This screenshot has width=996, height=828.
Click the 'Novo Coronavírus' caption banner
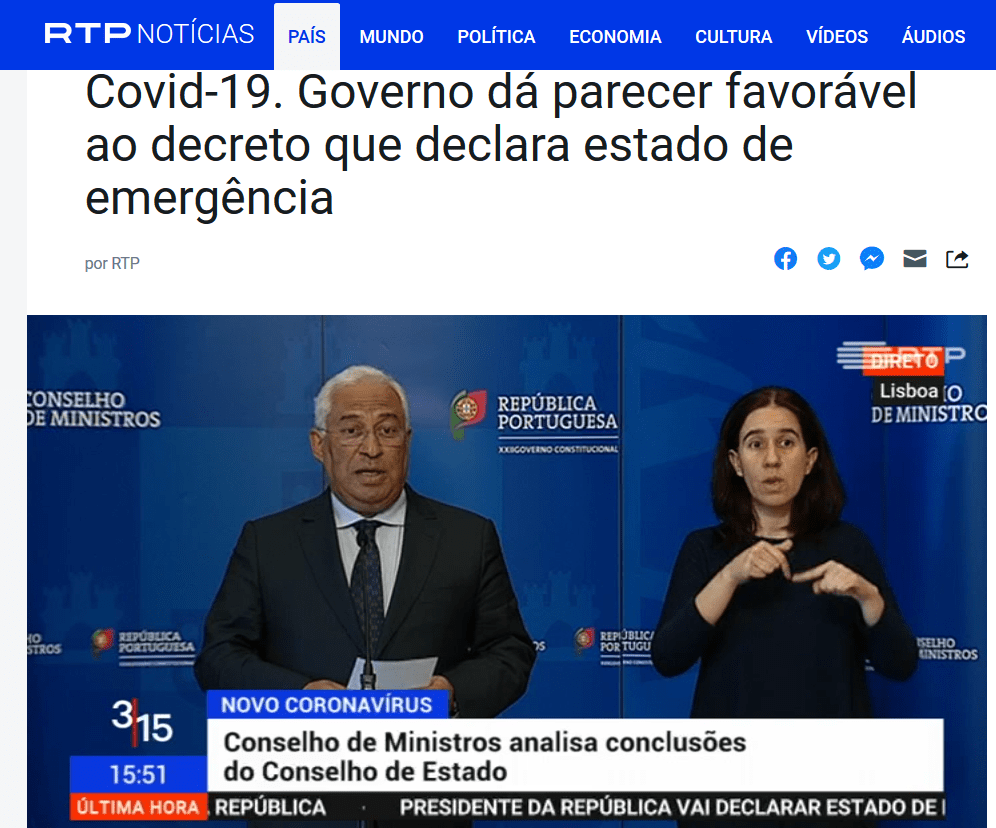coord(326,705)
